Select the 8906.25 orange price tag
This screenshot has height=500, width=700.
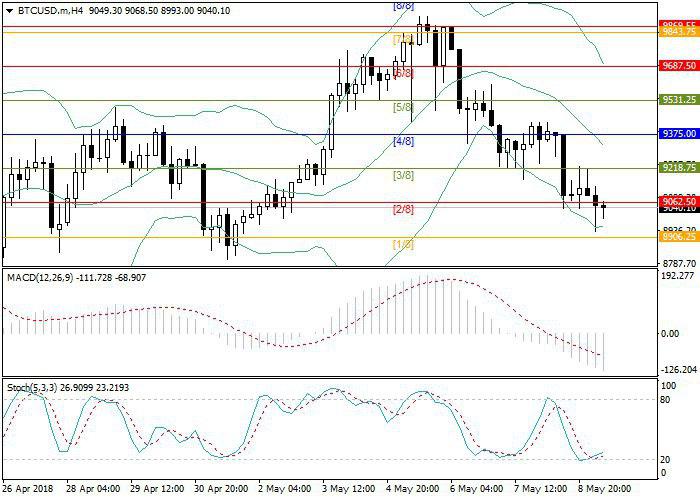(678, 238)
